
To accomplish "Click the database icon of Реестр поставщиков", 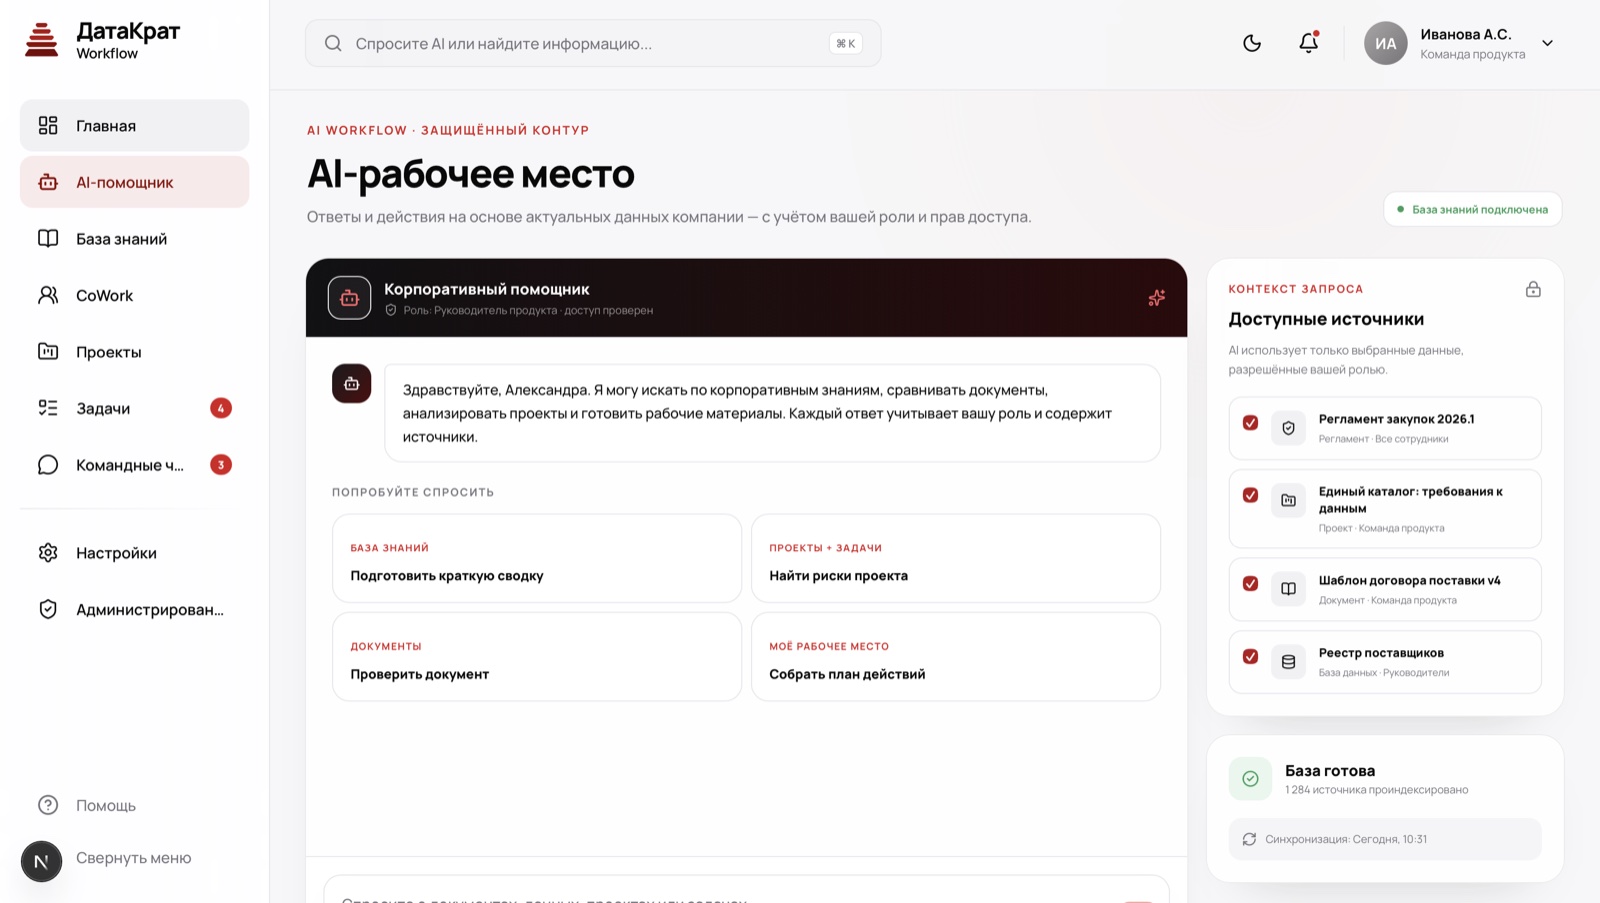I will tap(1288, 662).
